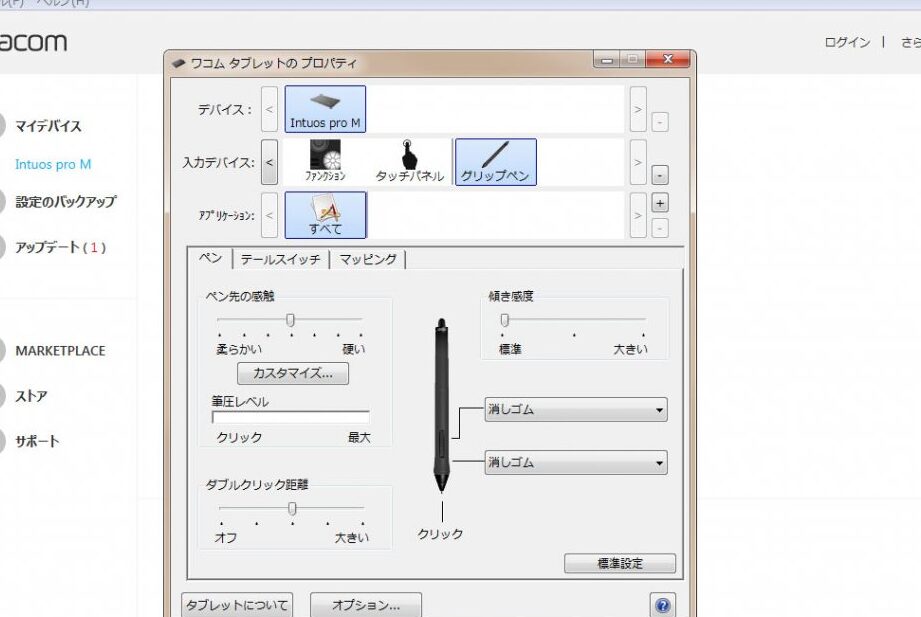Click the ダブルクリック距離 slider thumb

[292, 508]
